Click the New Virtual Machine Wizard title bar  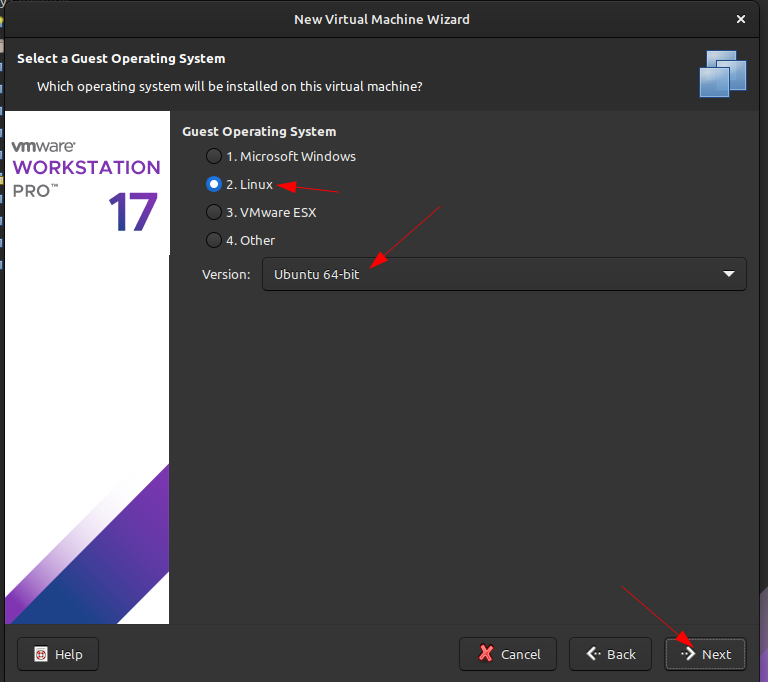click(381, 19)
